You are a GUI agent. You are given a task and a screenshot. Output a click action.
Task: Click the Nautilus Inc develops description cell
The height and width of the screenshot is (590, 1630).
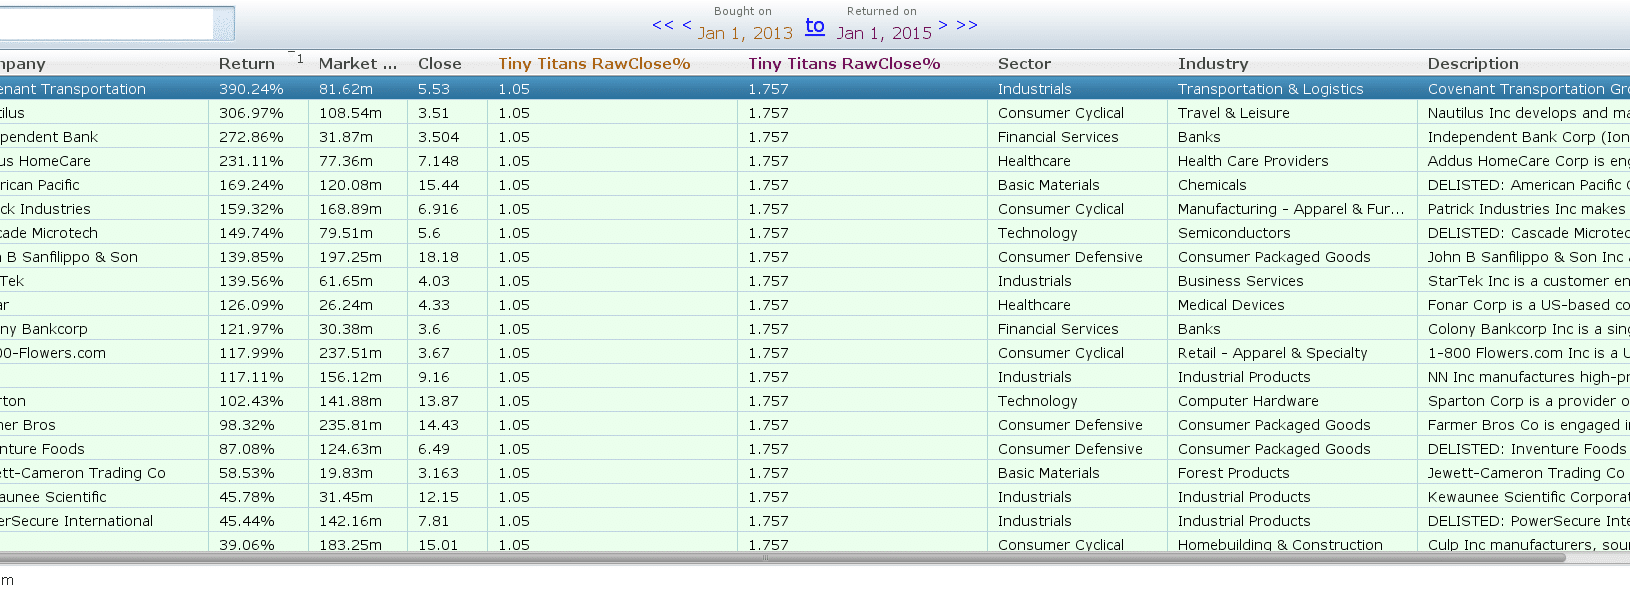1524,113
